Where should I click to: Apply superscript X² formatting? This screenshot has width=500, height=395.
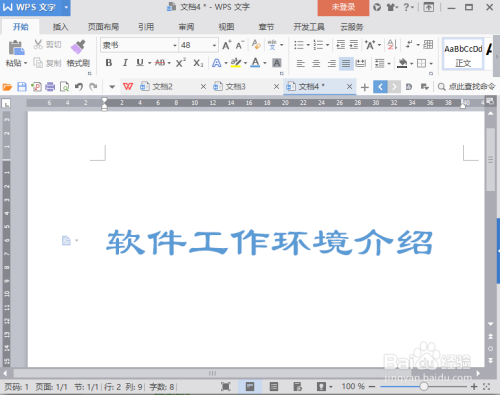pos(181,63)
